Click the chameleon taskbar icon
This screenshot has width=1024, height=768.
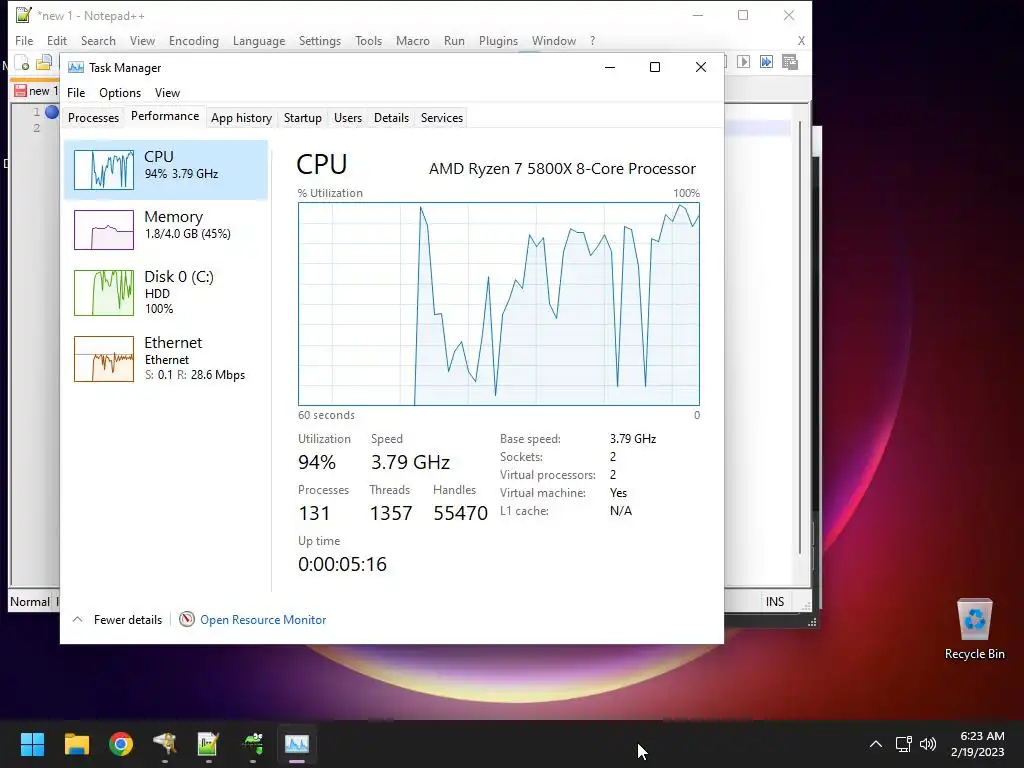[x=253, y=744]
